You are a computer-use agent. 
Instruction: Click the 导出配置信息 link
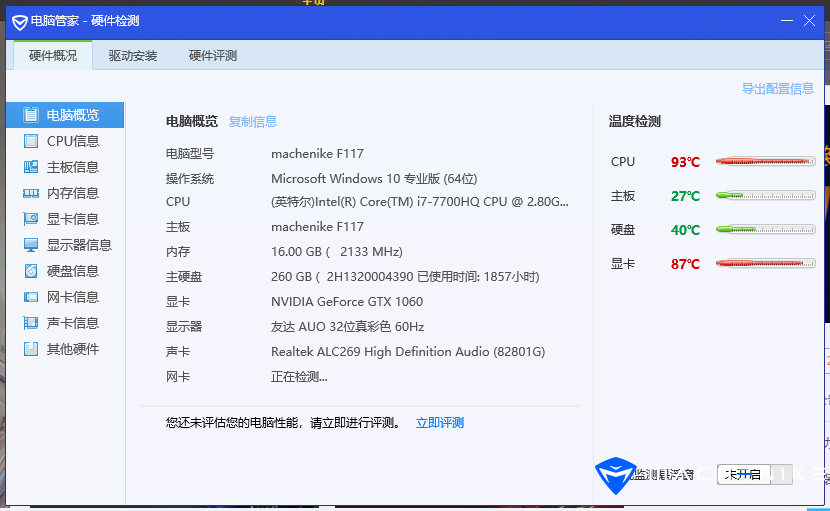pos(778,88)
